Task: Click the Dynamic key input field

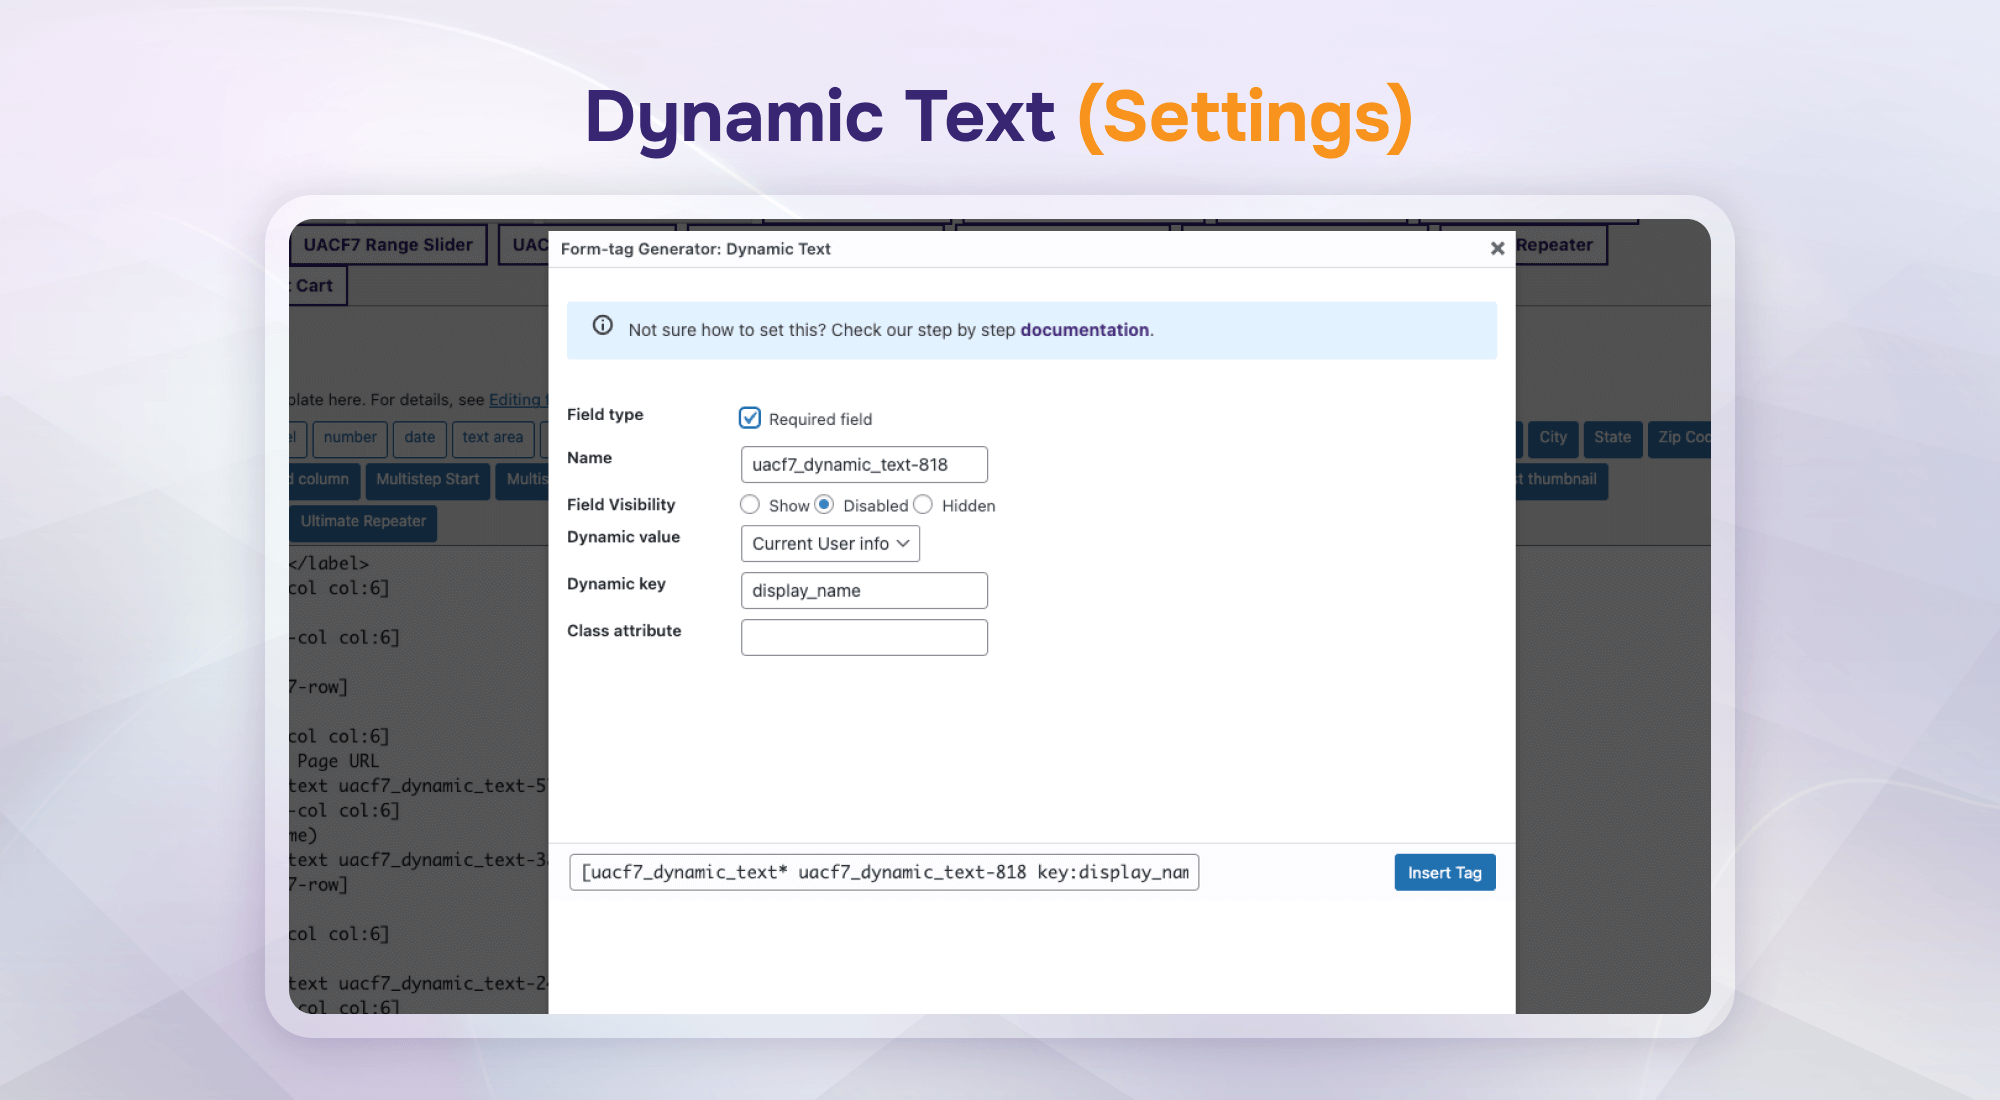Action: pos(864,591)
